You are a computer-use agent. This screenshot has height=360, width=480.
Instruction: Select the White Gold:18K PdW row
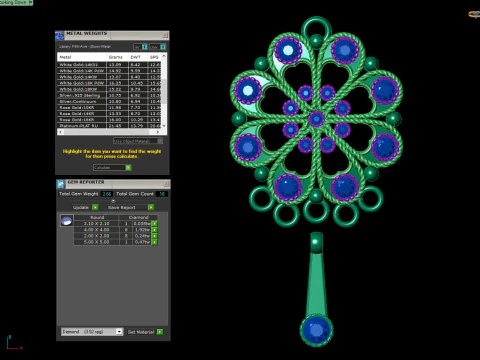109,83
